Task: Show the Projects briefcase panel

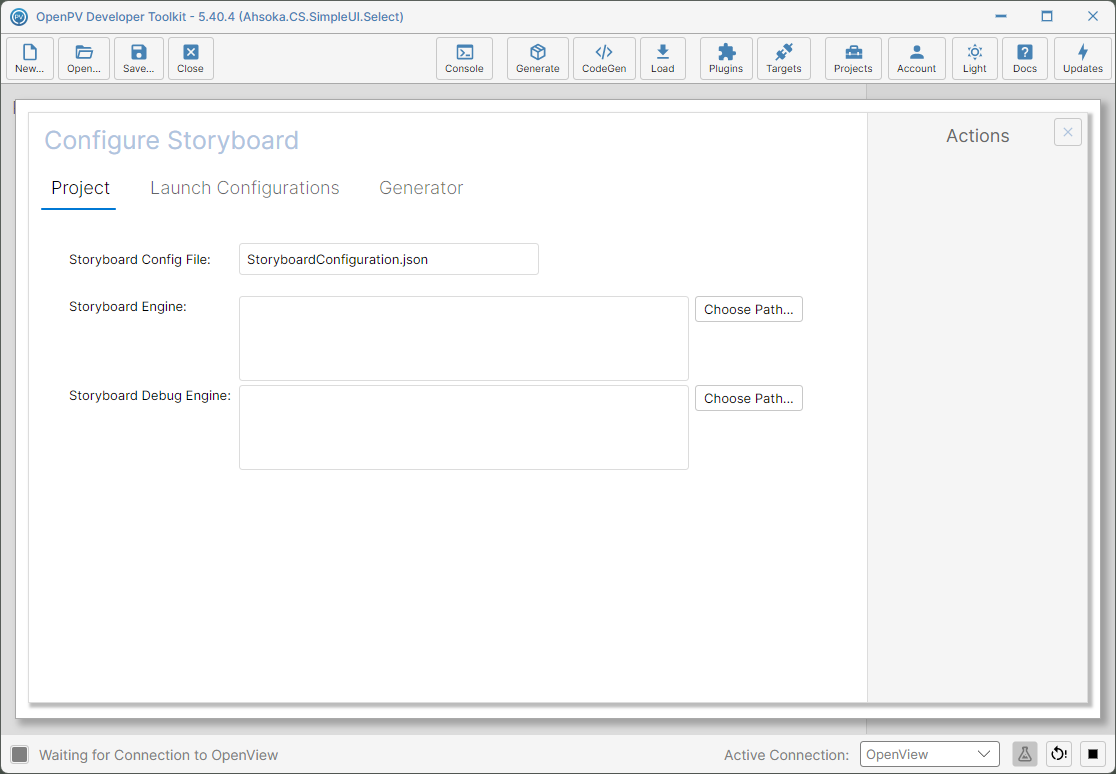Action: [853, 58]
